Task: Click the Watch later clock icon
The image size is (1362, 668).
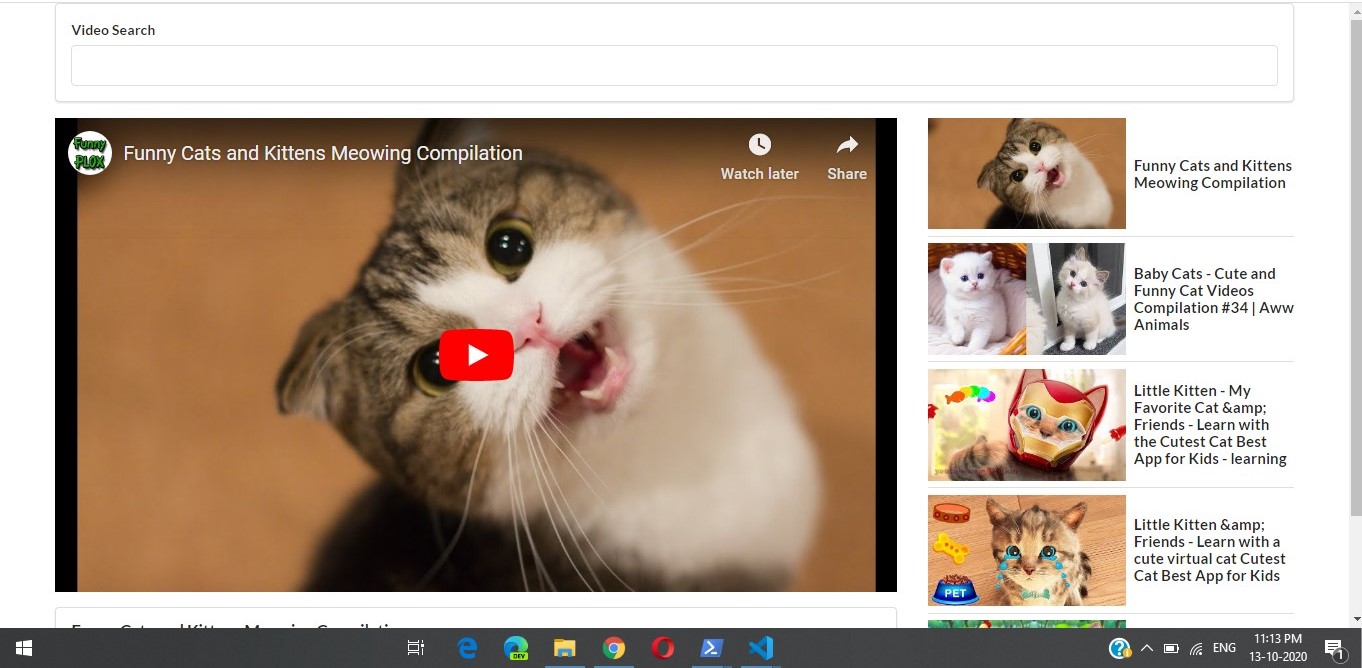Action: (760, 145)
